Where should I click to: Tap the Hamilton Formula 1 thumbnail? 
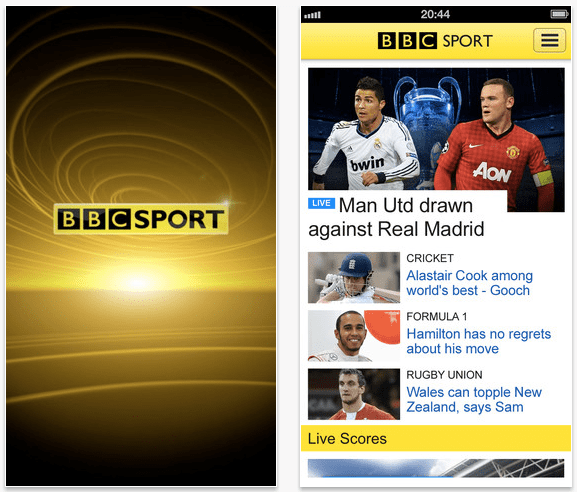(x=354, y=336)
